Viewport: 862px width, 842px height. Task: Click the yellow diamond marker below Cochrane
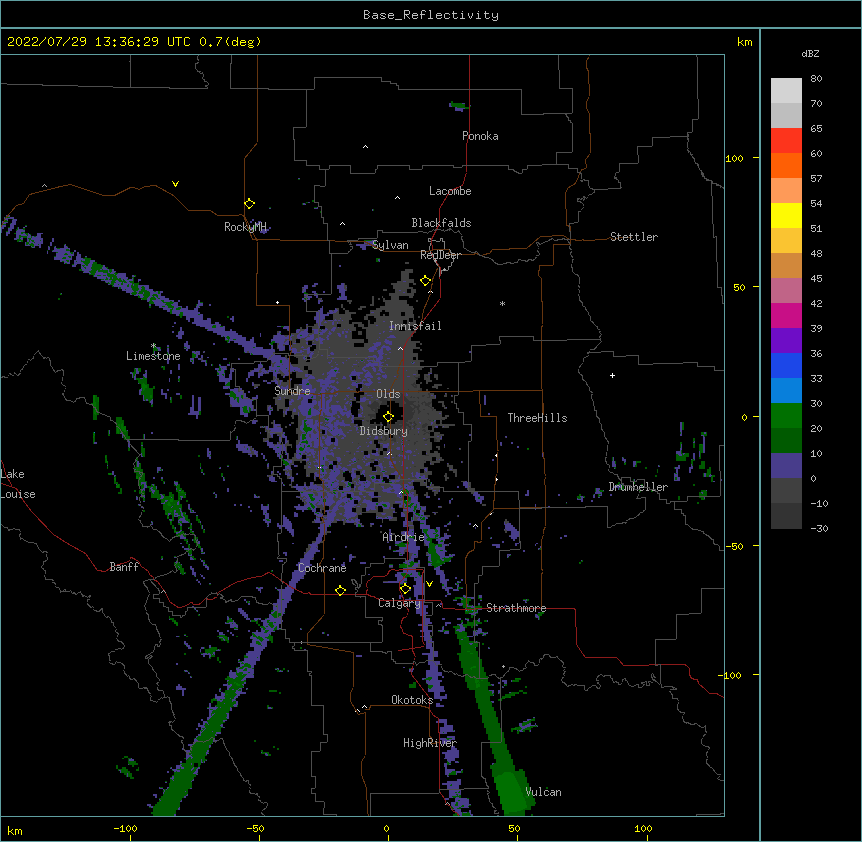[x=340, y=590]
